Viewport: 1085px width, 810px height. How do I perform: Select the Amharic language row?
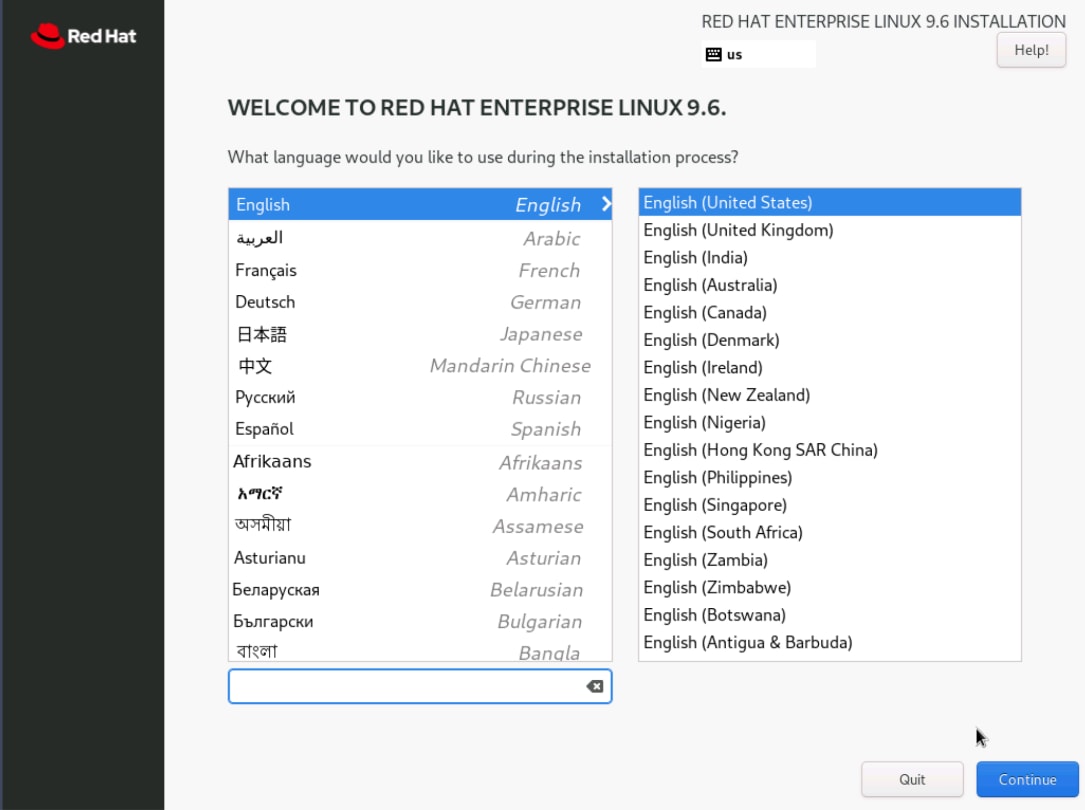(x=420, y=494)
